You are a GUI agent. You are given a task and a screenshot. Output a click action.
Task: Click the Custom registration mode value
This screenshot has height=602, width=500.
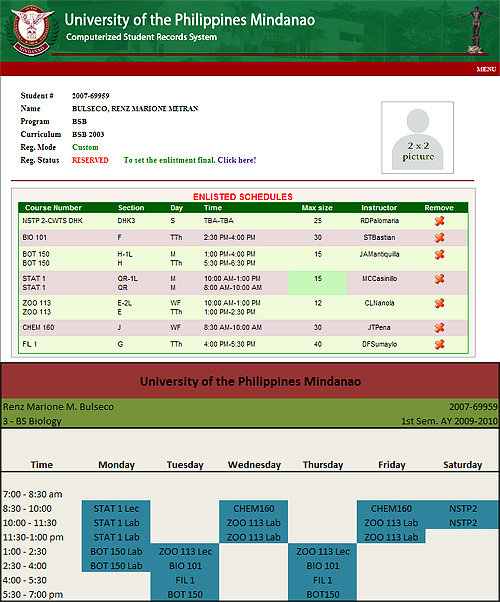85,147
